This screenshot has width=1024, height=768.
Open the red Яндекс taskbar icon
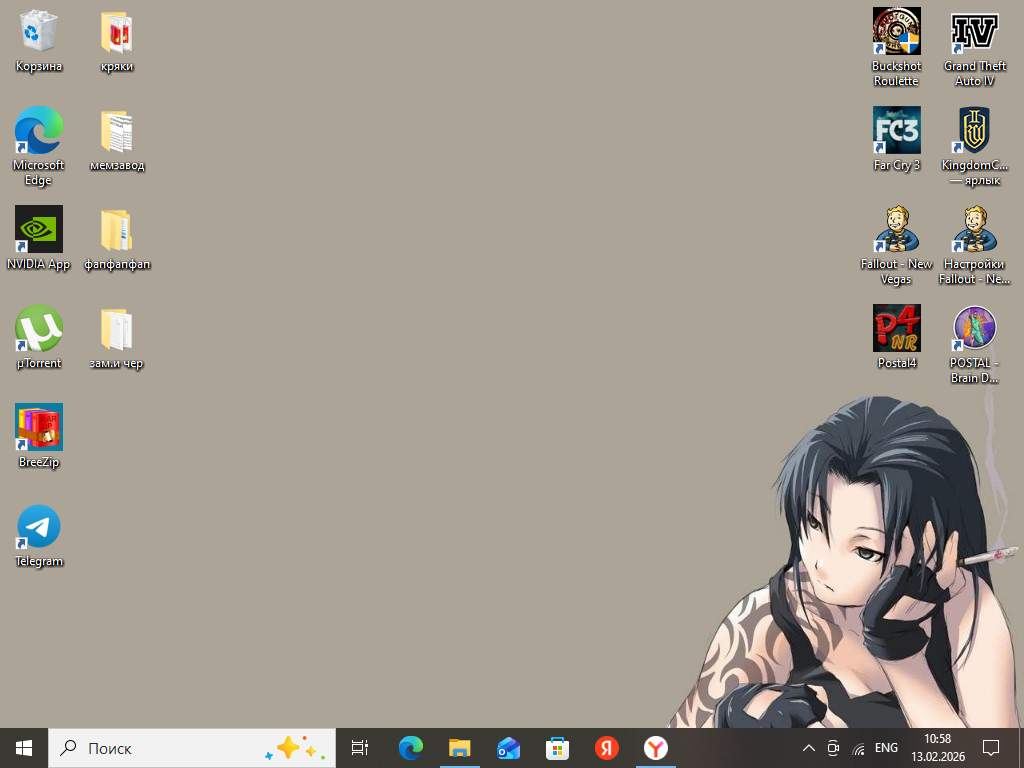(x=607, y=748)
